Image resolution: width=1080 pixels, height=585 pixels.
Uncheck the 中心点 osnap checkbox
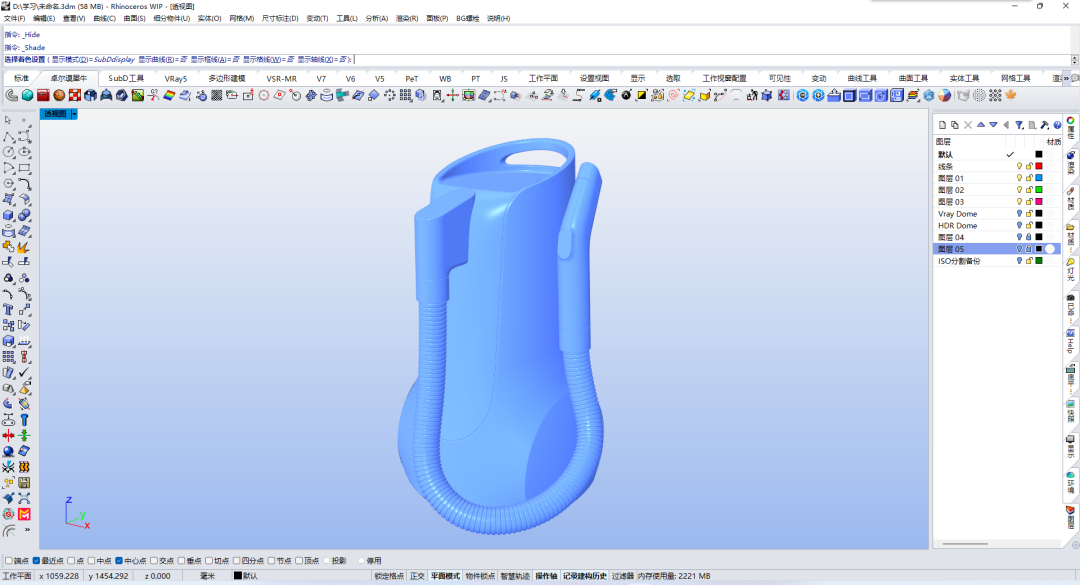click(119, 561)
